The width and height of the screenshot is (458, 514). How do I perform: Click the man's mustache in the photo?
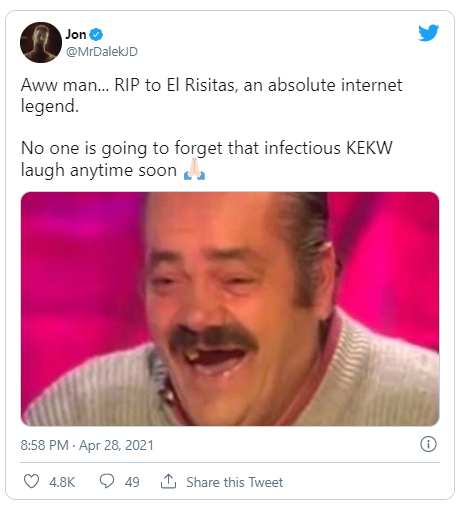214,339
